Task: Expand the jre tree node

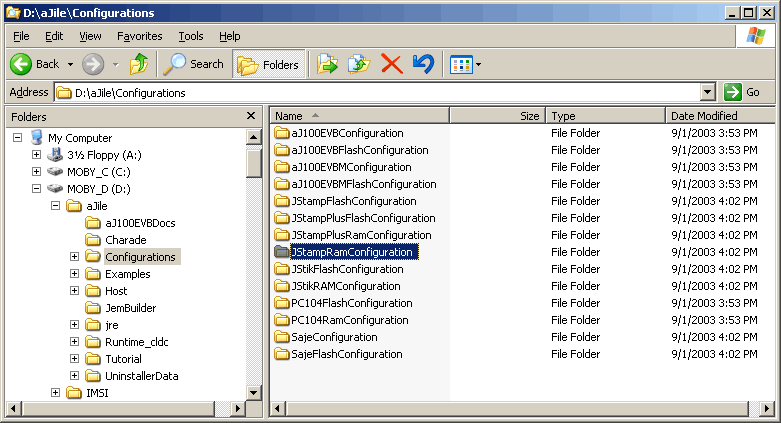Action: [74, 324]
